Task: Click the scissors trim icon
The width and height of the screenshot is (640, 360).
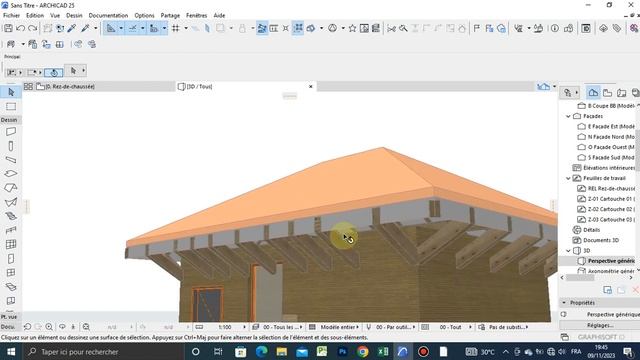Action: [391, 28]
